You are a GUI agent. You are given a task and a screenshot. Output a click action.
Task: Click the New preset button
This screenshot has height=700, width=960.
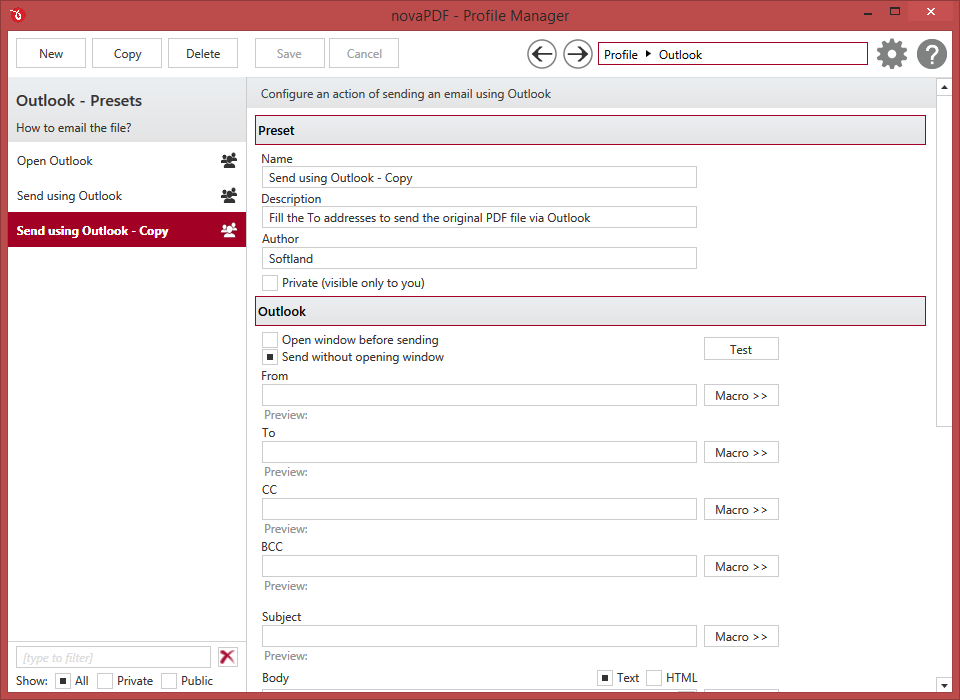[51, 53]
